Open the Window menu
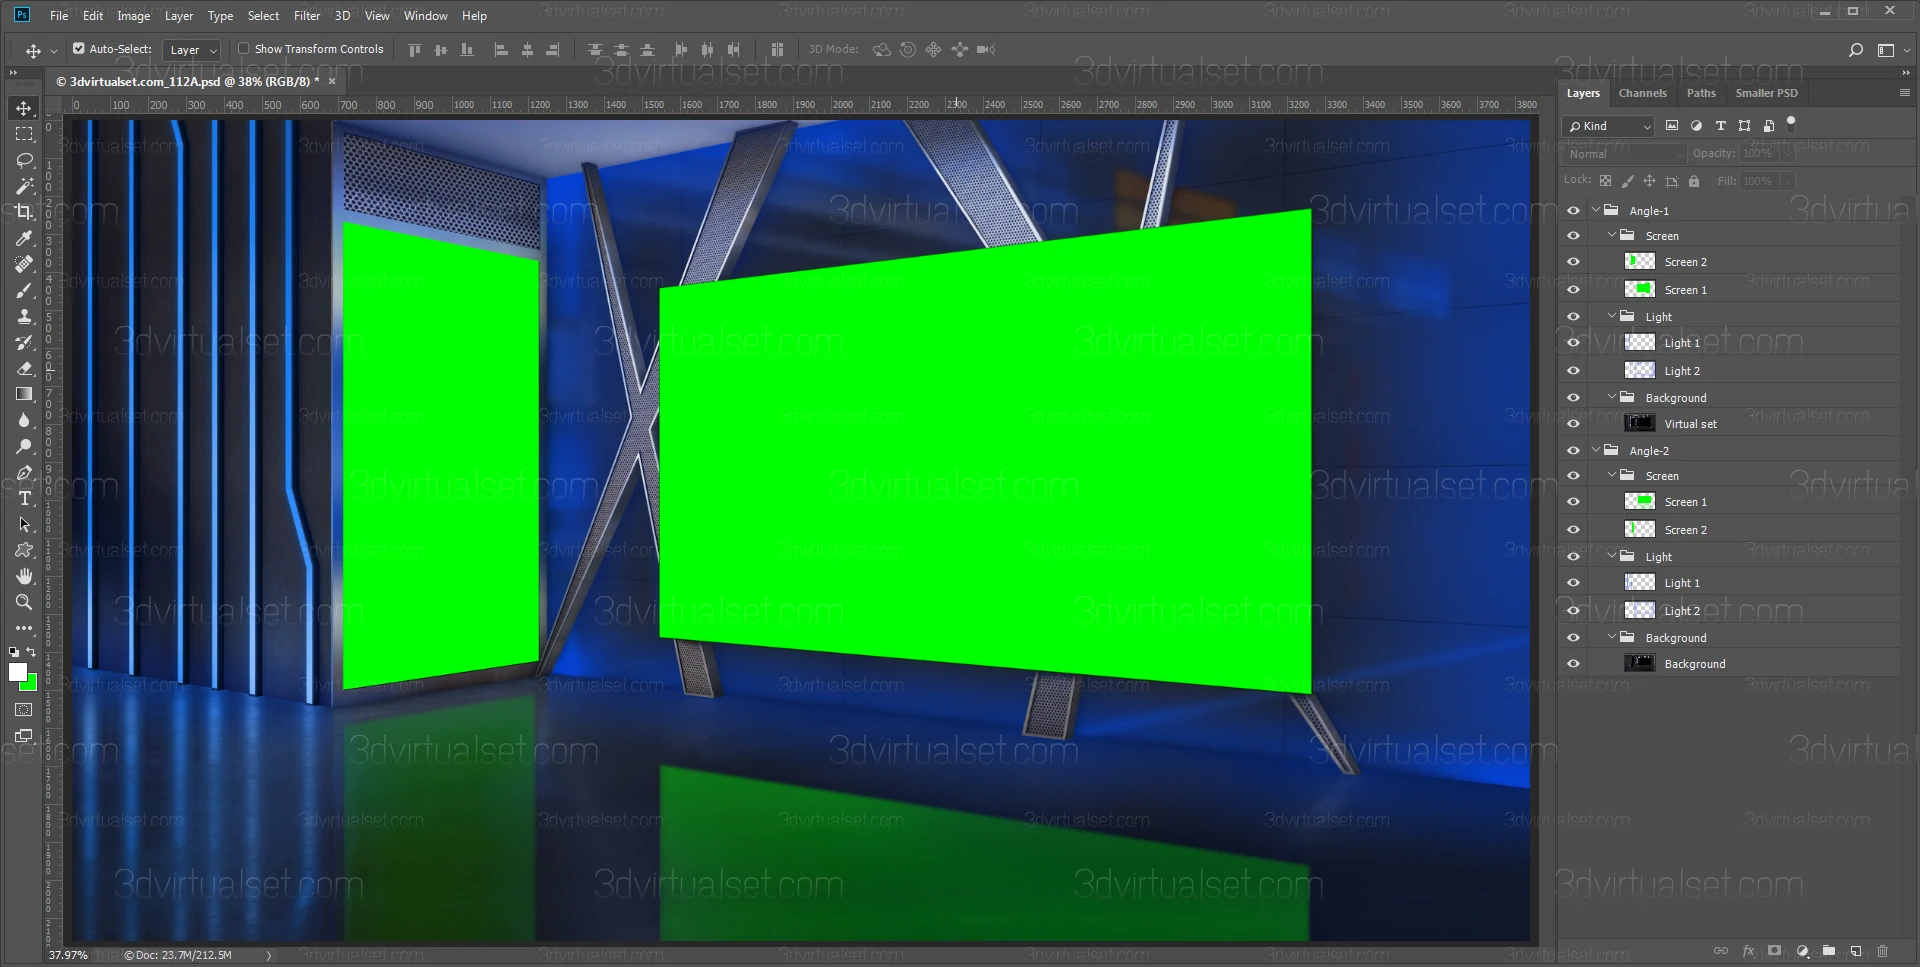This screenshot has width=1920, height=967. [425, 16]
